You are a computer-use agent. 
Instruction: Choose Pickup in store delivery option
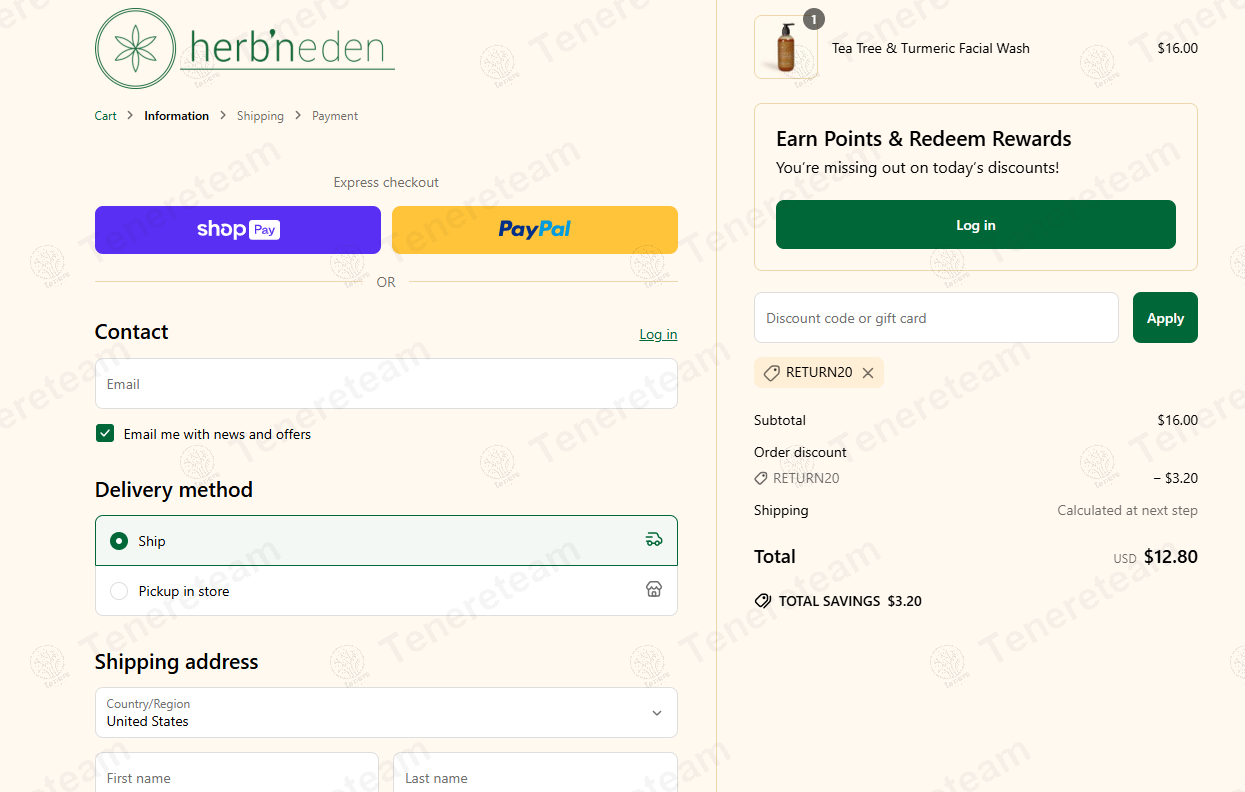point(119,591)
